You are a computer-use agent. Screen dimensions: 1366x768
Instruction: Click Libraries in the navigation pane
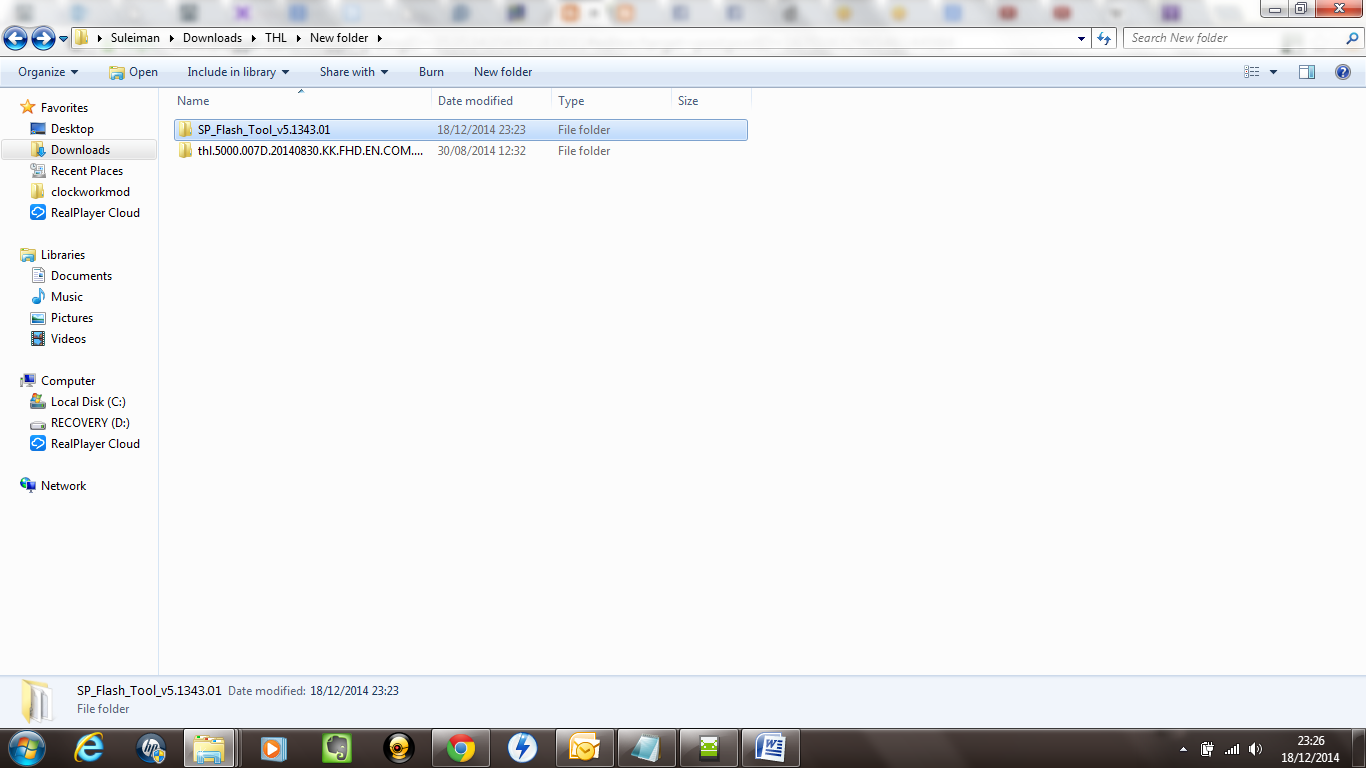point(63,255)
